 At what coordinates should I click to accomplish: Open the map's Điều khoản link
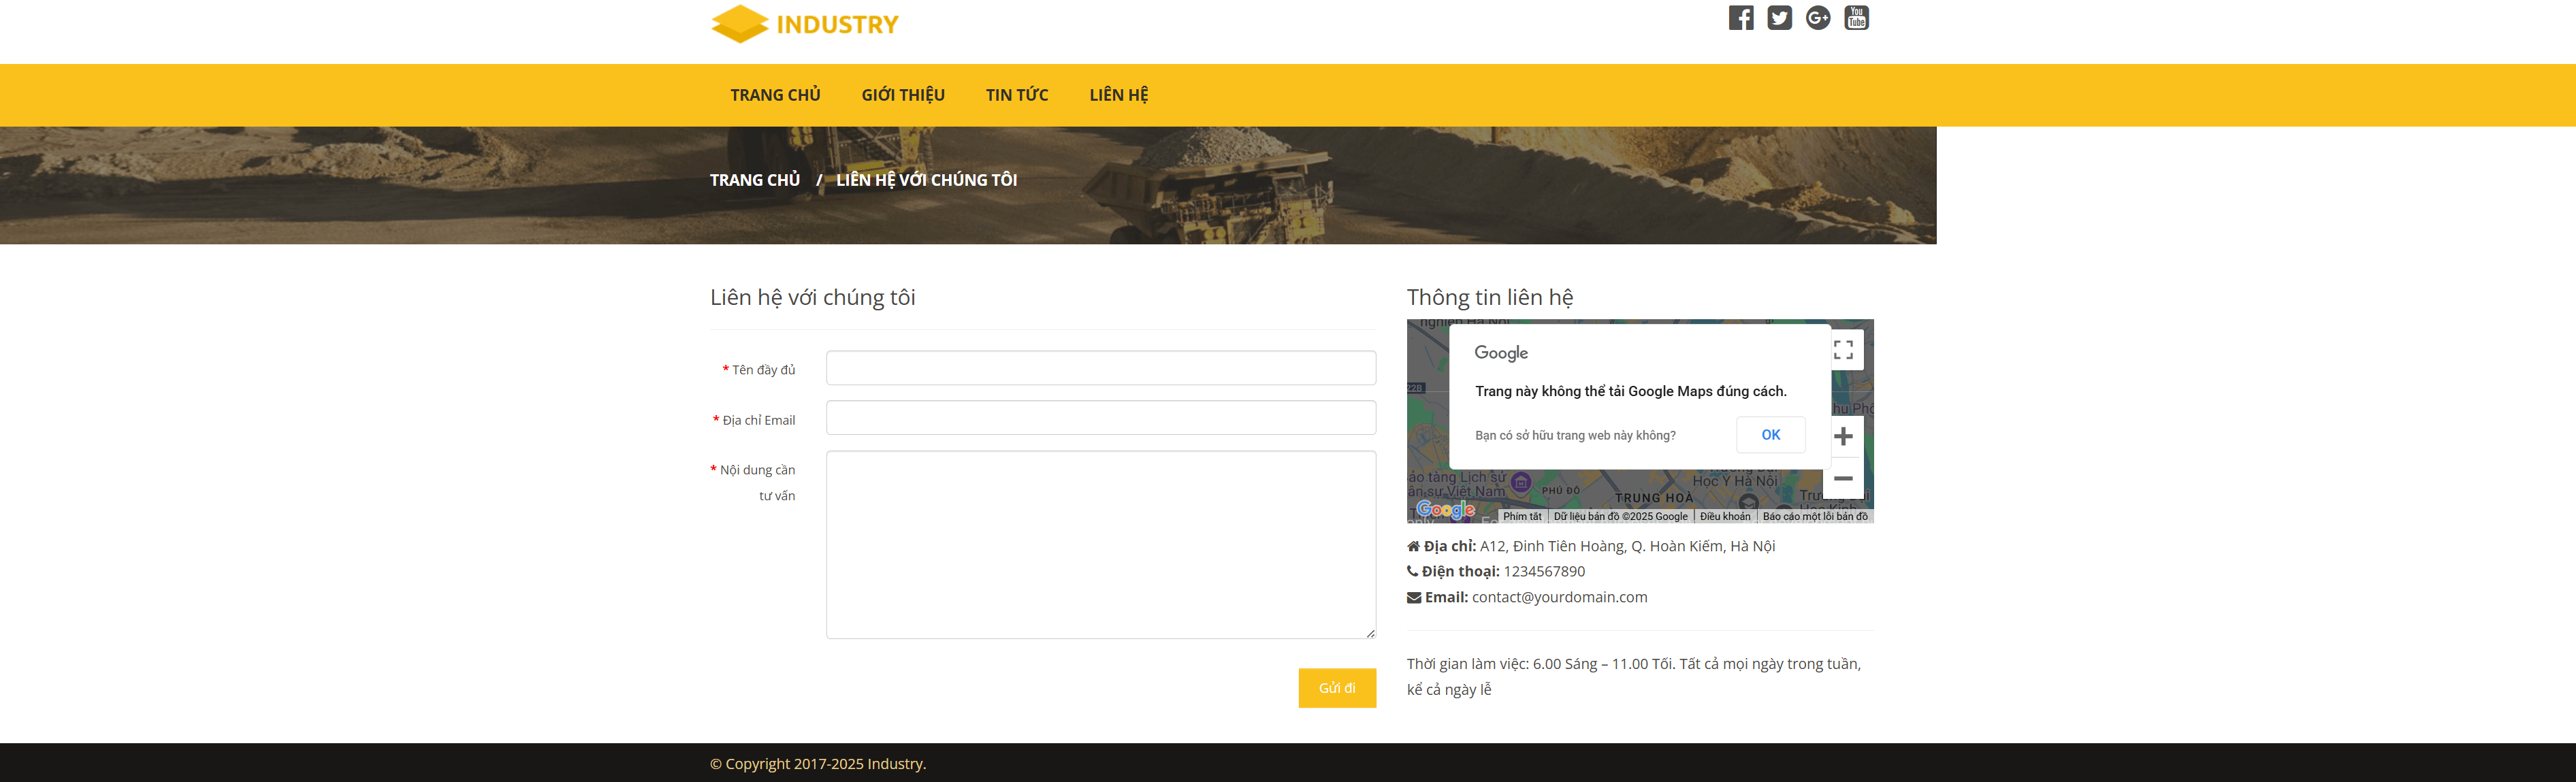click(x=1725, y=516)
